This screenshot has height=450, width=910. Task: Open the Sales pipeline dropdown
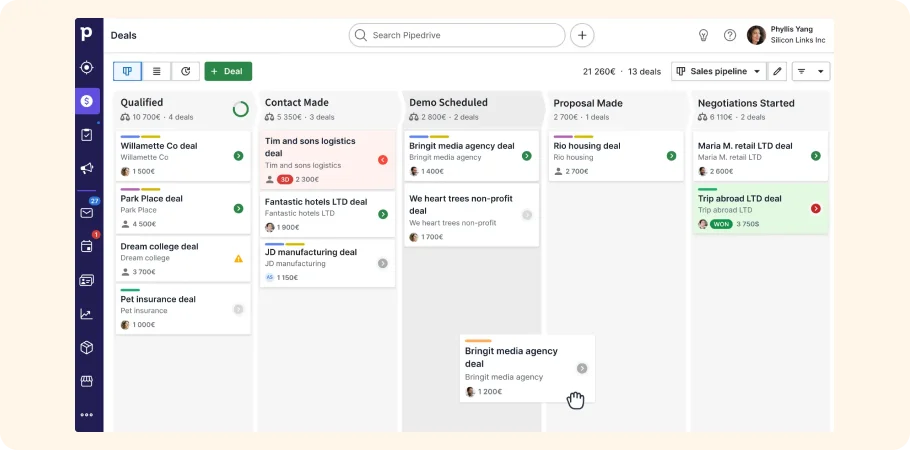pos(718,71)
